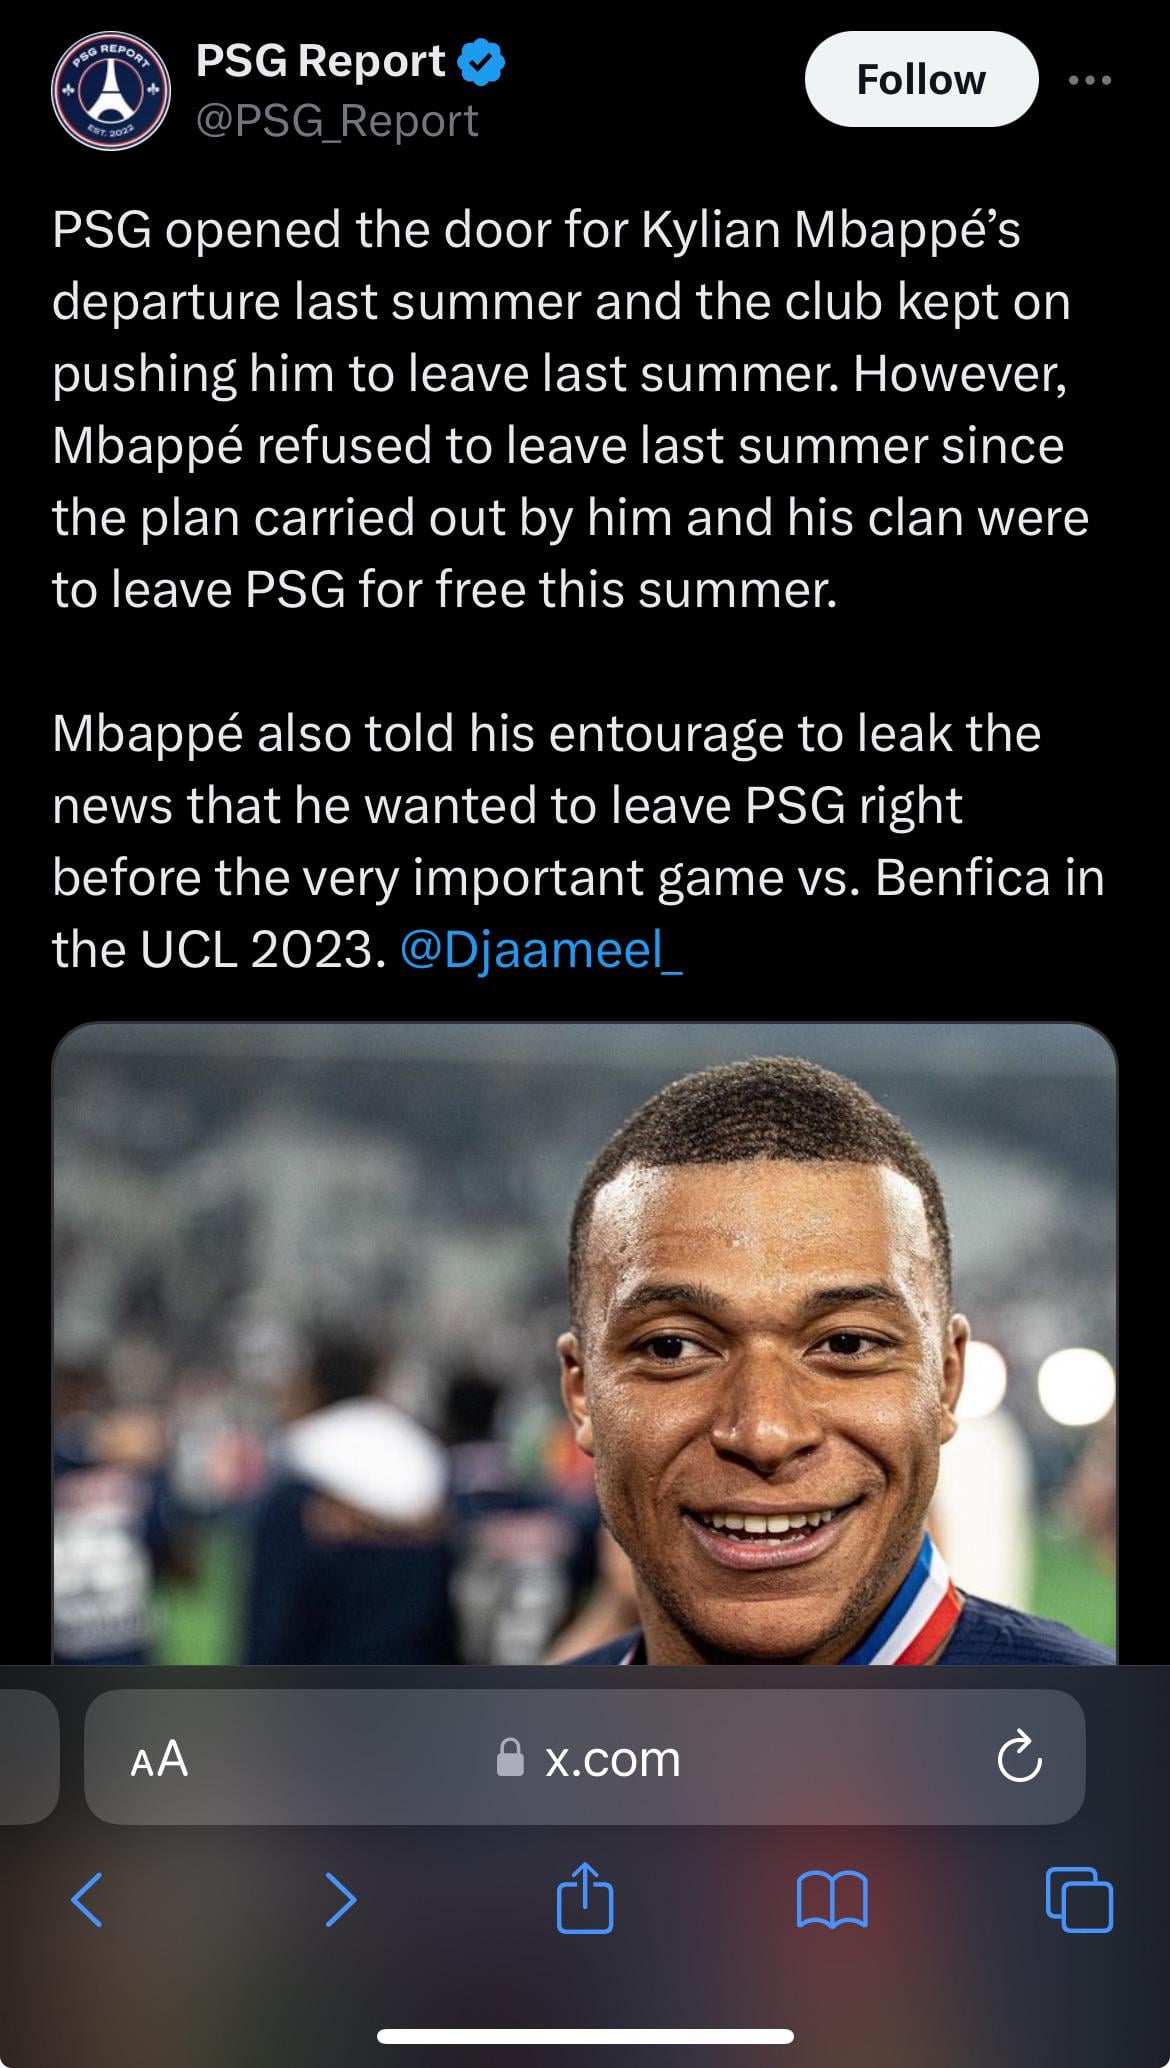Open the Safari share sheet icon

[x=584, y=1897]
